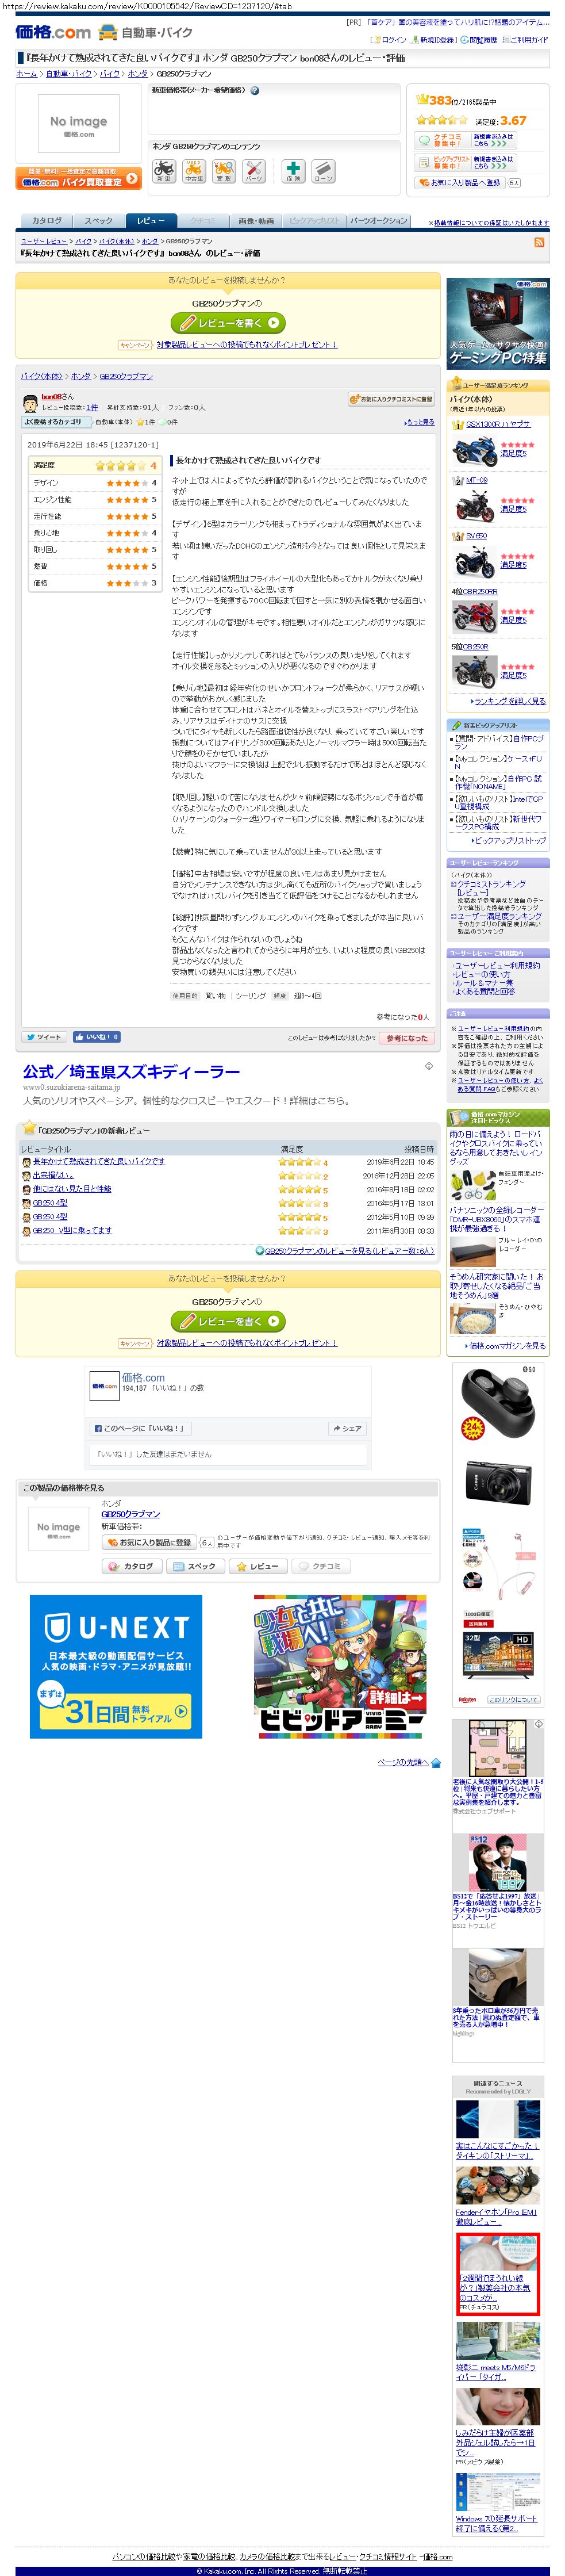Image resolution: width=565 pixels, height=2576 pixels.
Task: Click お気に入りクチコミストに登録 button
Action: pos(391,399)
